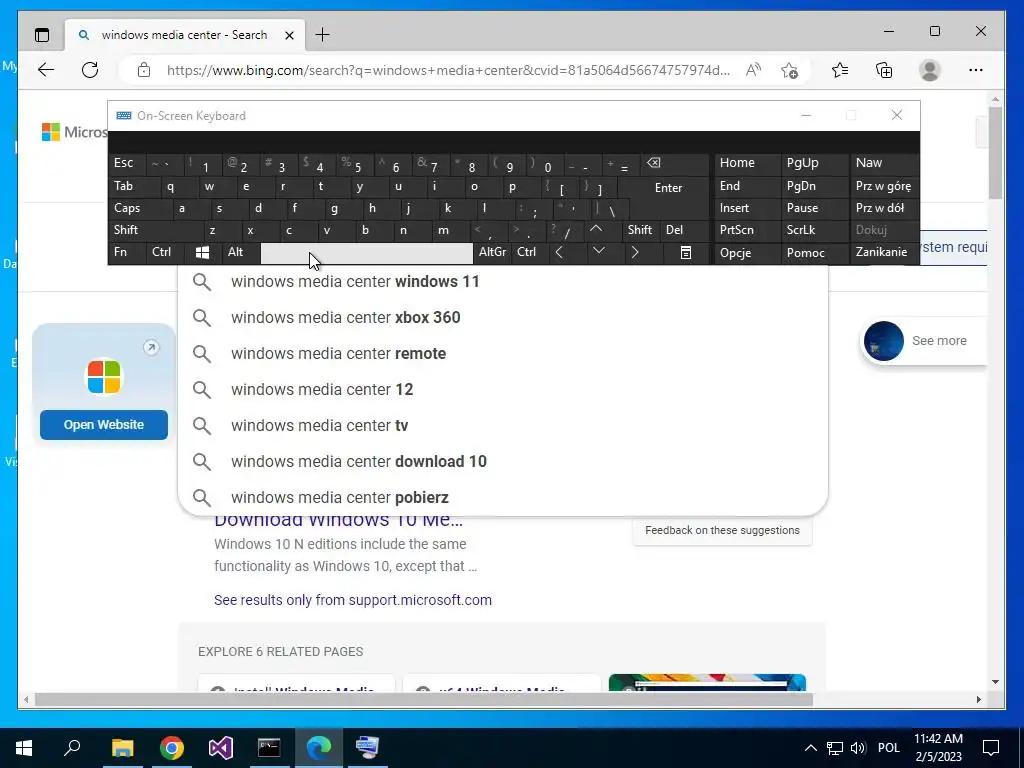Click the Enter key on On-Screen Keyboard

[668, 187]
